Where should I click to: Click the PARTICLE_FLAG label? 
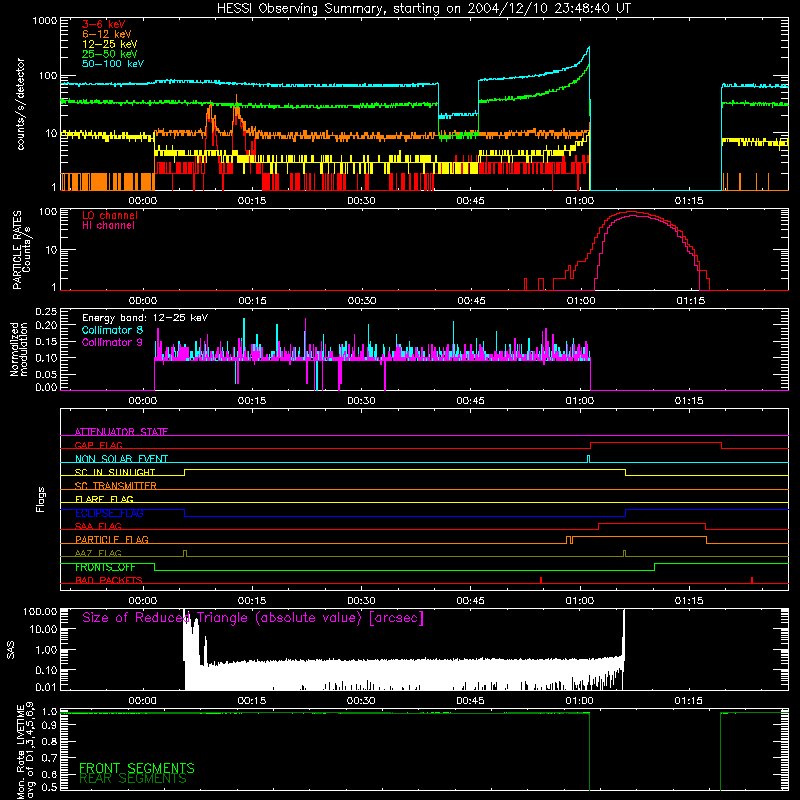pyautogui.click(x=112, y=539)
